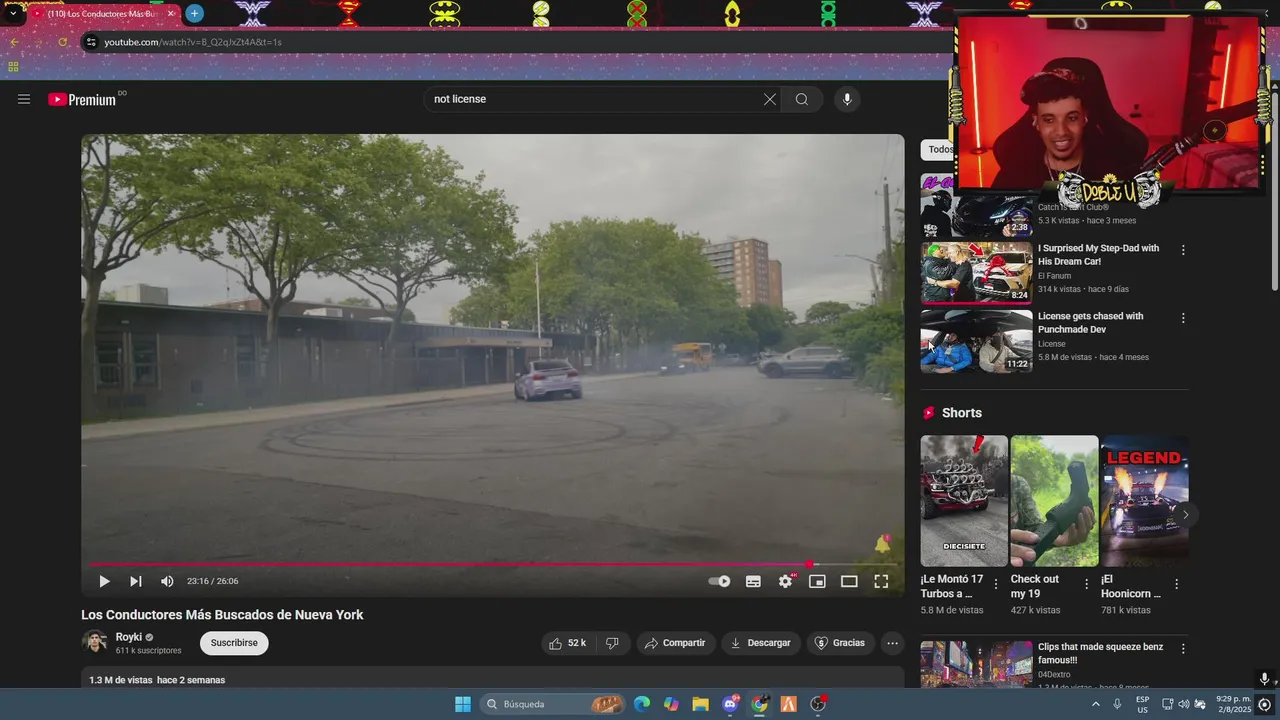This screenshot has height=720, width=1280.
Task: Open the LEGEND Hoonicorn Short thumbnail
Action: (1144, 501)
